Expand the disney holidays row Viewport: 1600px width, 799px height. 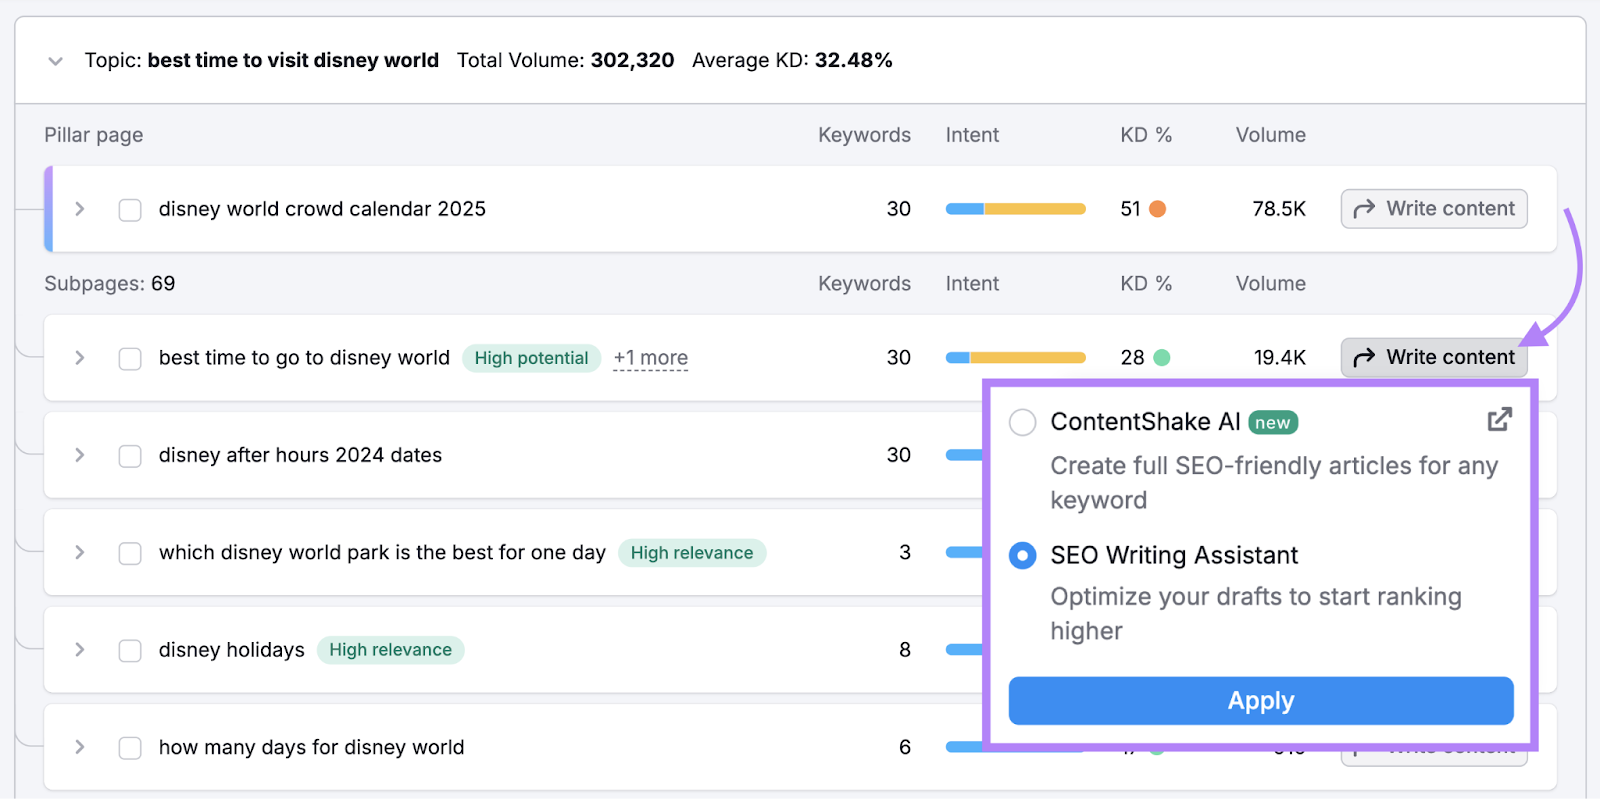[x=80, y=650]
